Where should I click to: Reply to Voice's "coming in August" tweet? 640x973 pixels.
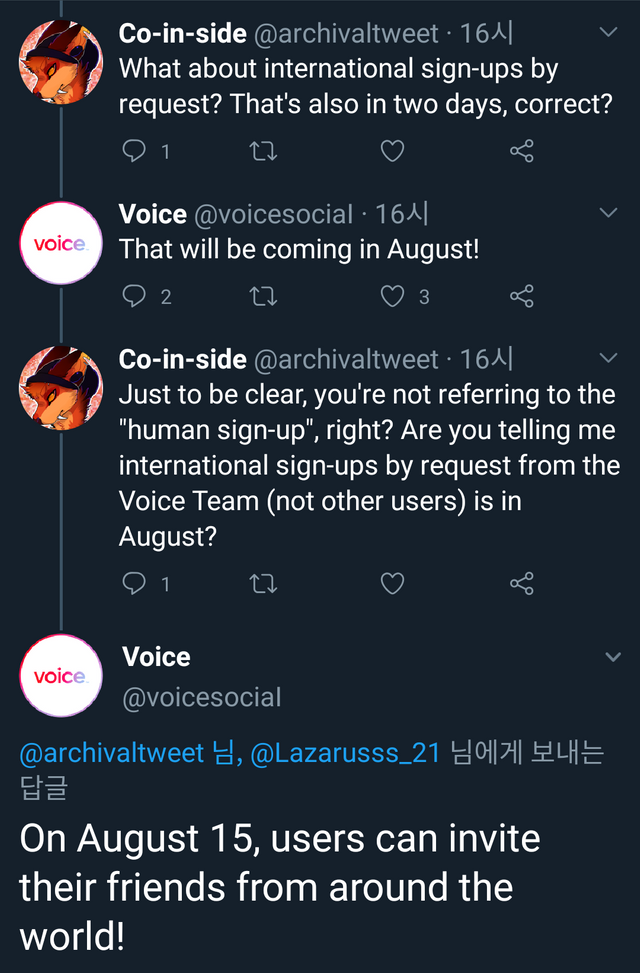click(134, 296)
